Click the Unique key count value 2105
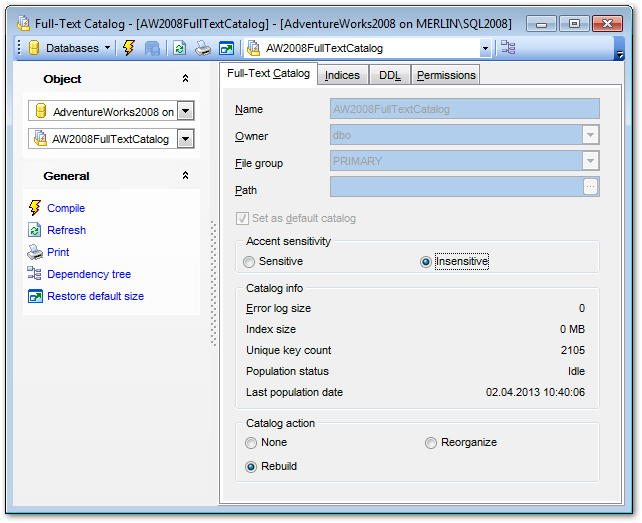The height and width of the screenshot is (523, 642). point(572,350)
